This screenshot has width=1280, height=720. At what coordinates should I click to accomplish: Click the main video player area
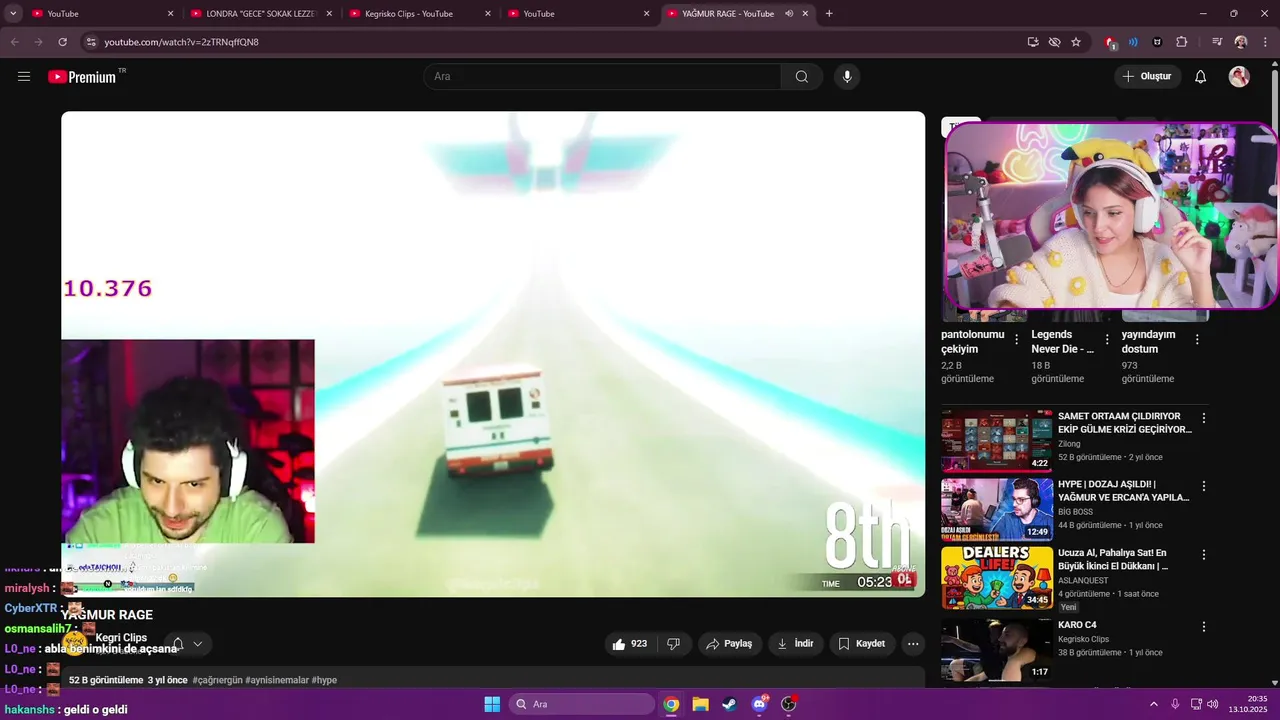493,354
